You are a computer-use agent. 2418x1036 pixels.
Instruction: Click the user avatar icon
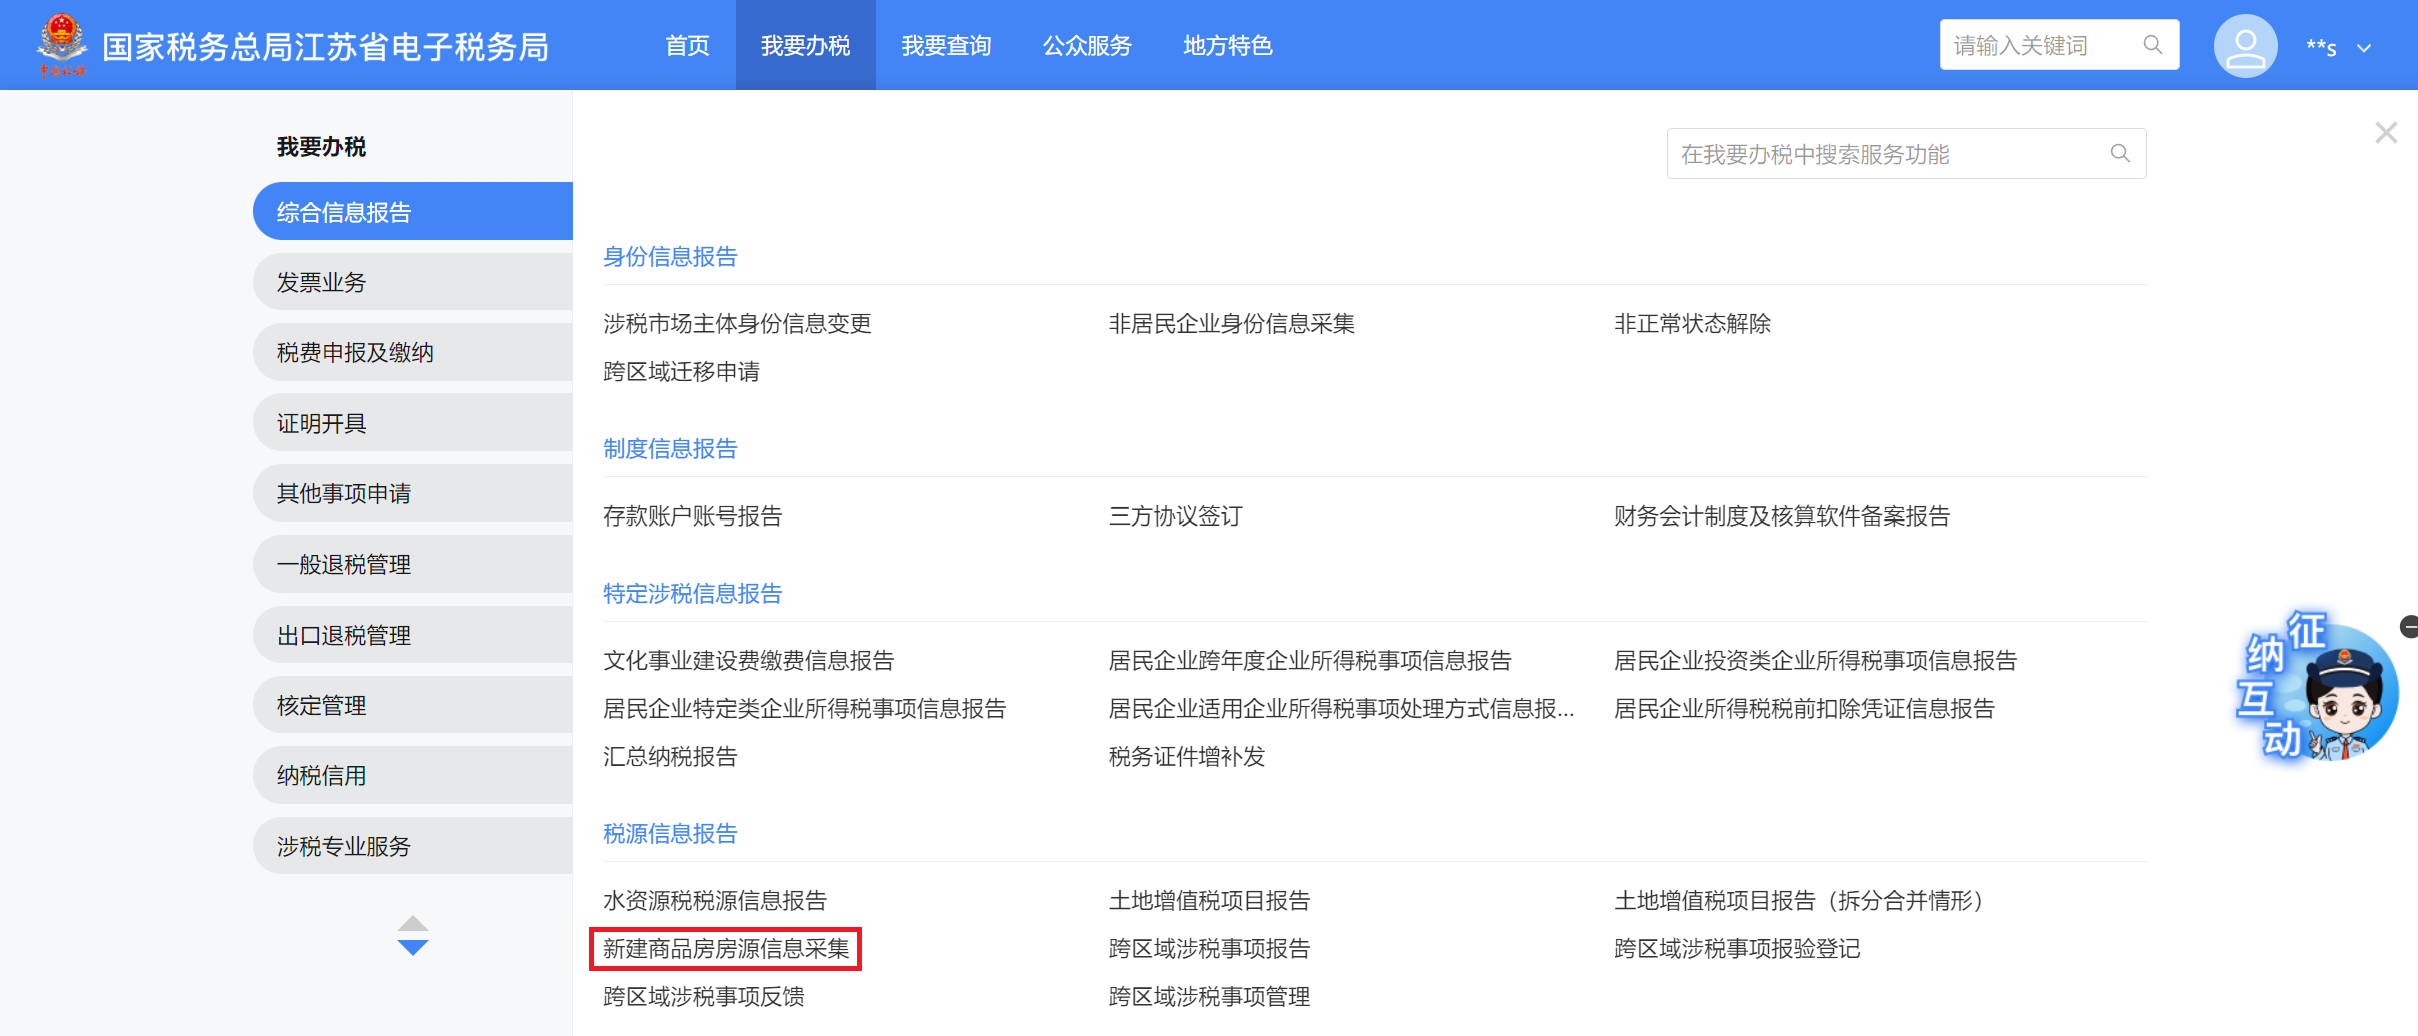click(2244, 46)
